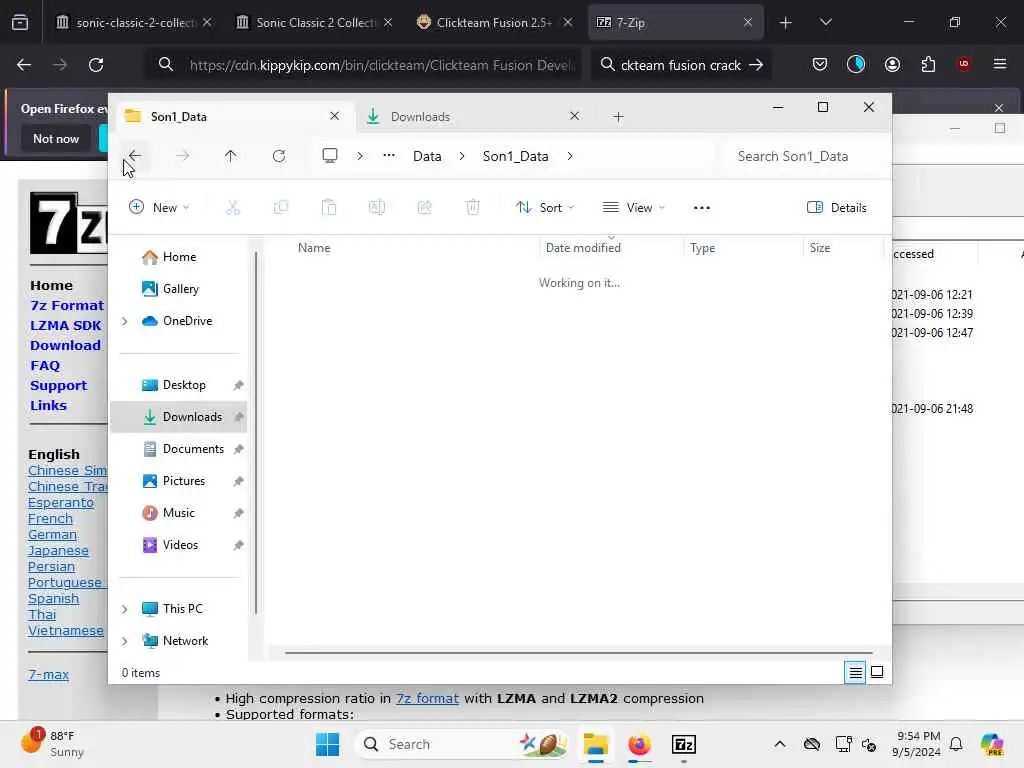
Task: Open the New item dropdown
Action: point(159,208)
